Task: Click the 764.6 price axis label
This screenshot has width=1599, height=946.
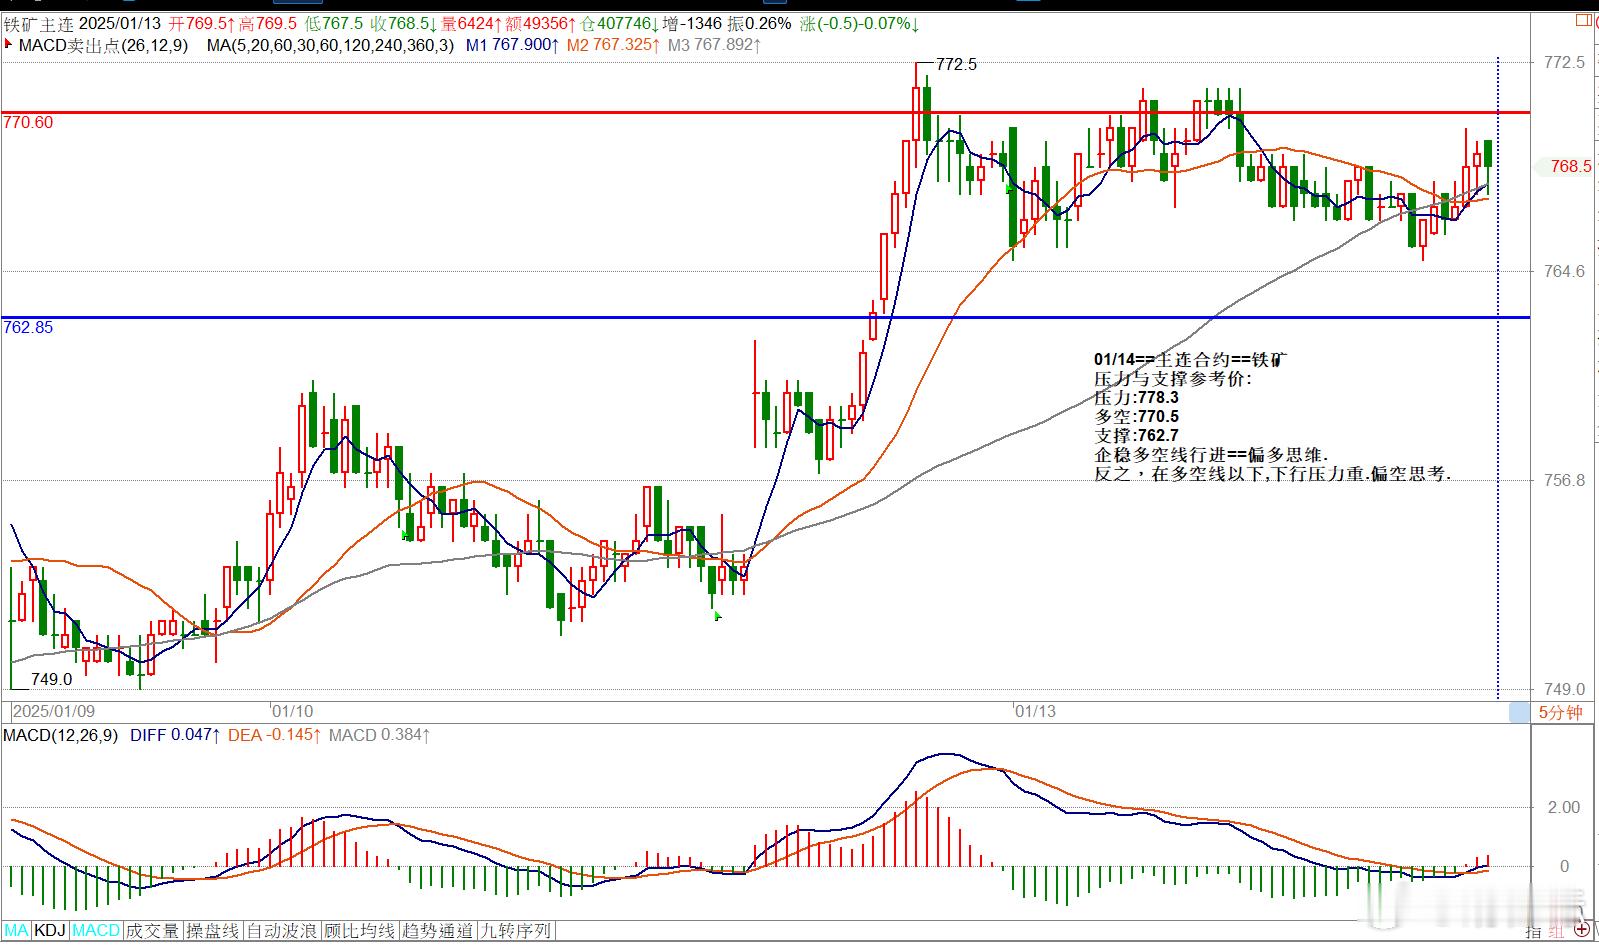Action: tap(1565, 271)
